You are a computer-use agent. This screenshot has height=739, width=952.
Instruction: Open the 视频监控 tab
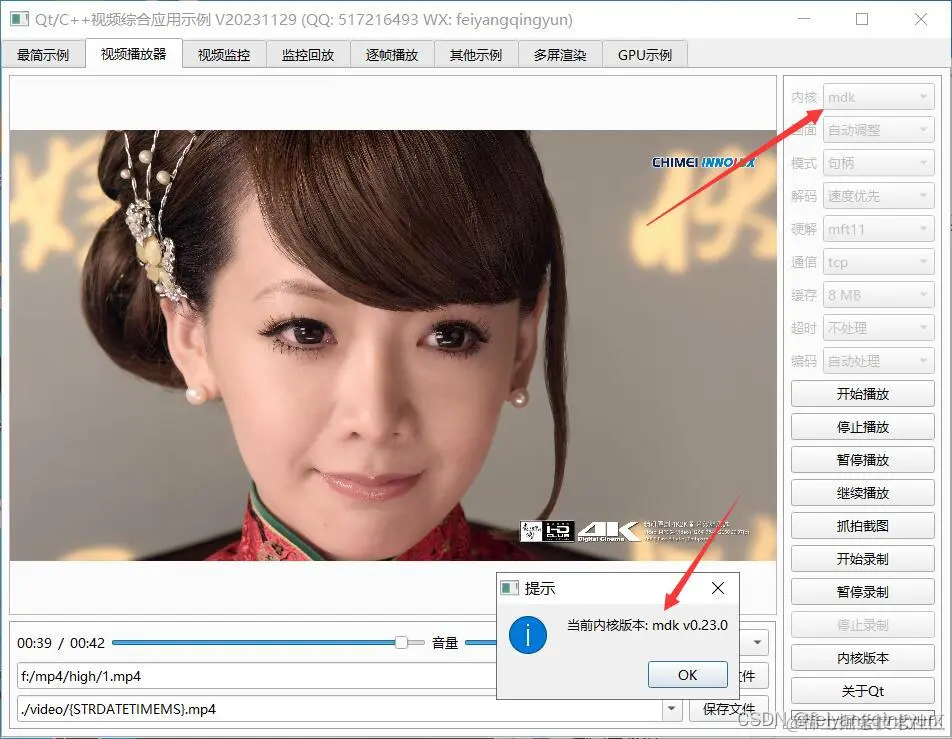[x=224, y=55]
